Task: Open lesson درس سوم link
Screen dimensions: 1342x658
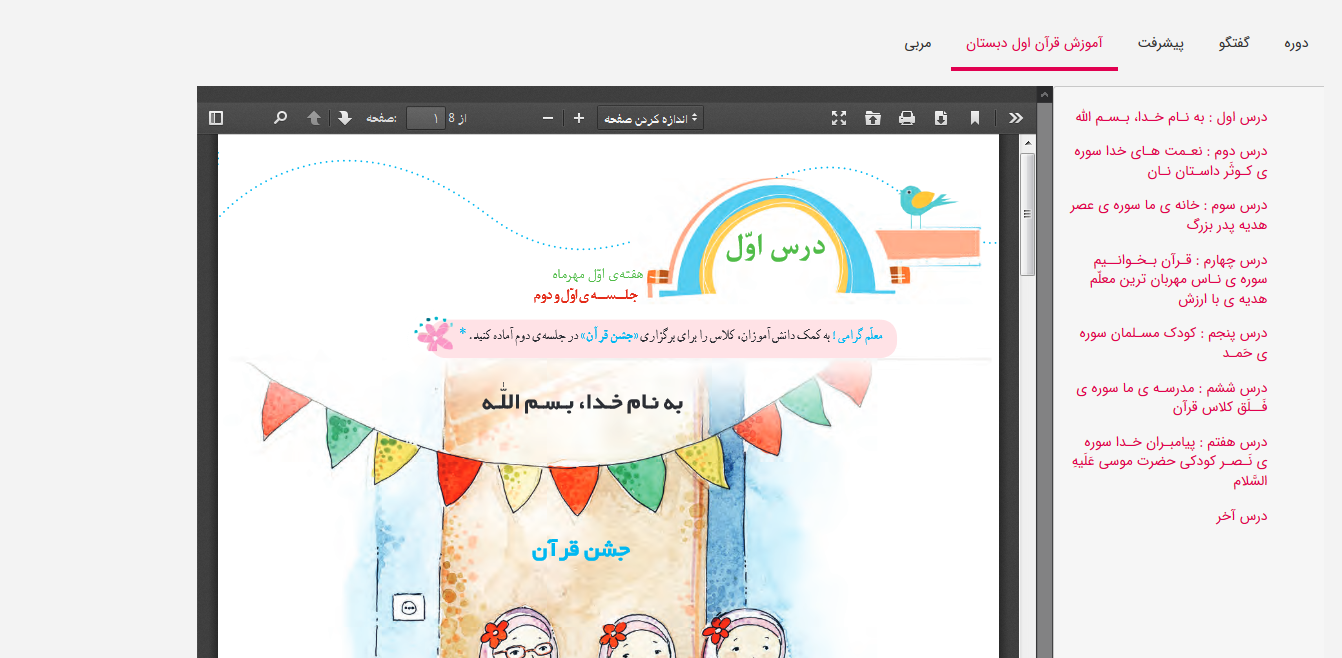Action: (x=1169, y=215)
